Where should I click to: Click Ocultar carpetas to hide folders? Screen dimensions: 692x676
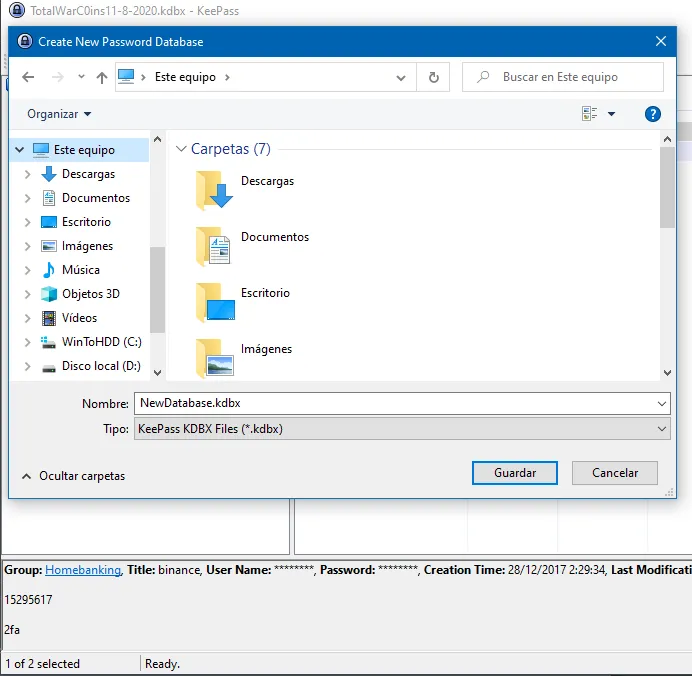click(73, 476)
